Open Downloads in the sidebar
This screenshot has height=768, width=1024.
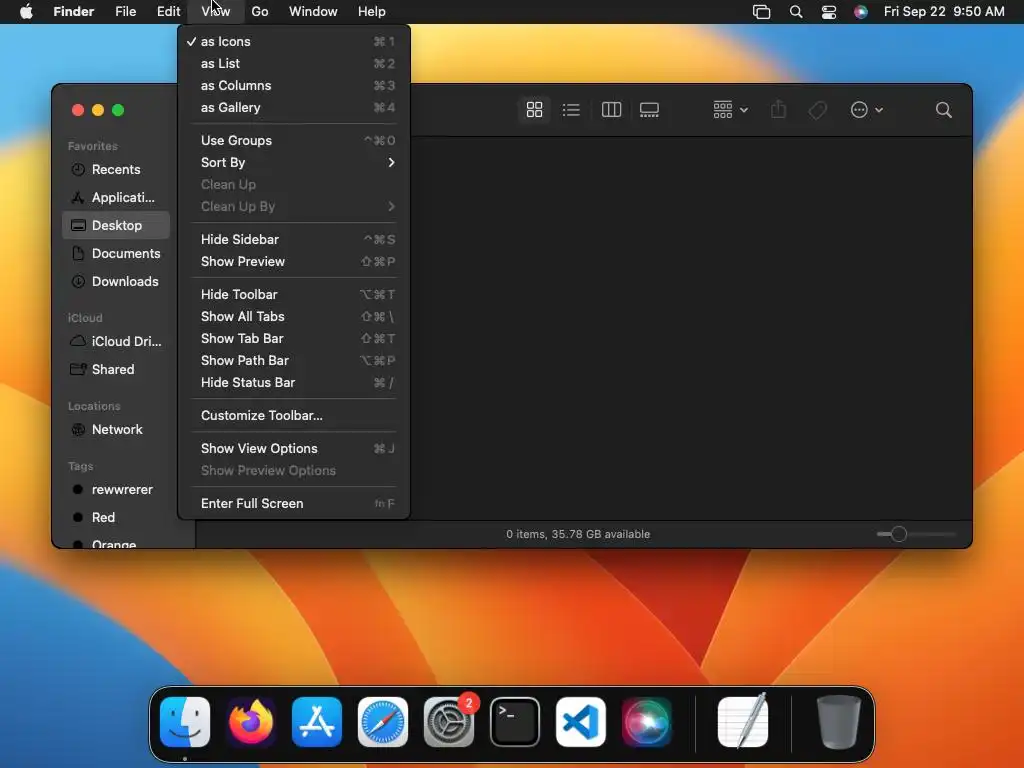tap(116, 281)
